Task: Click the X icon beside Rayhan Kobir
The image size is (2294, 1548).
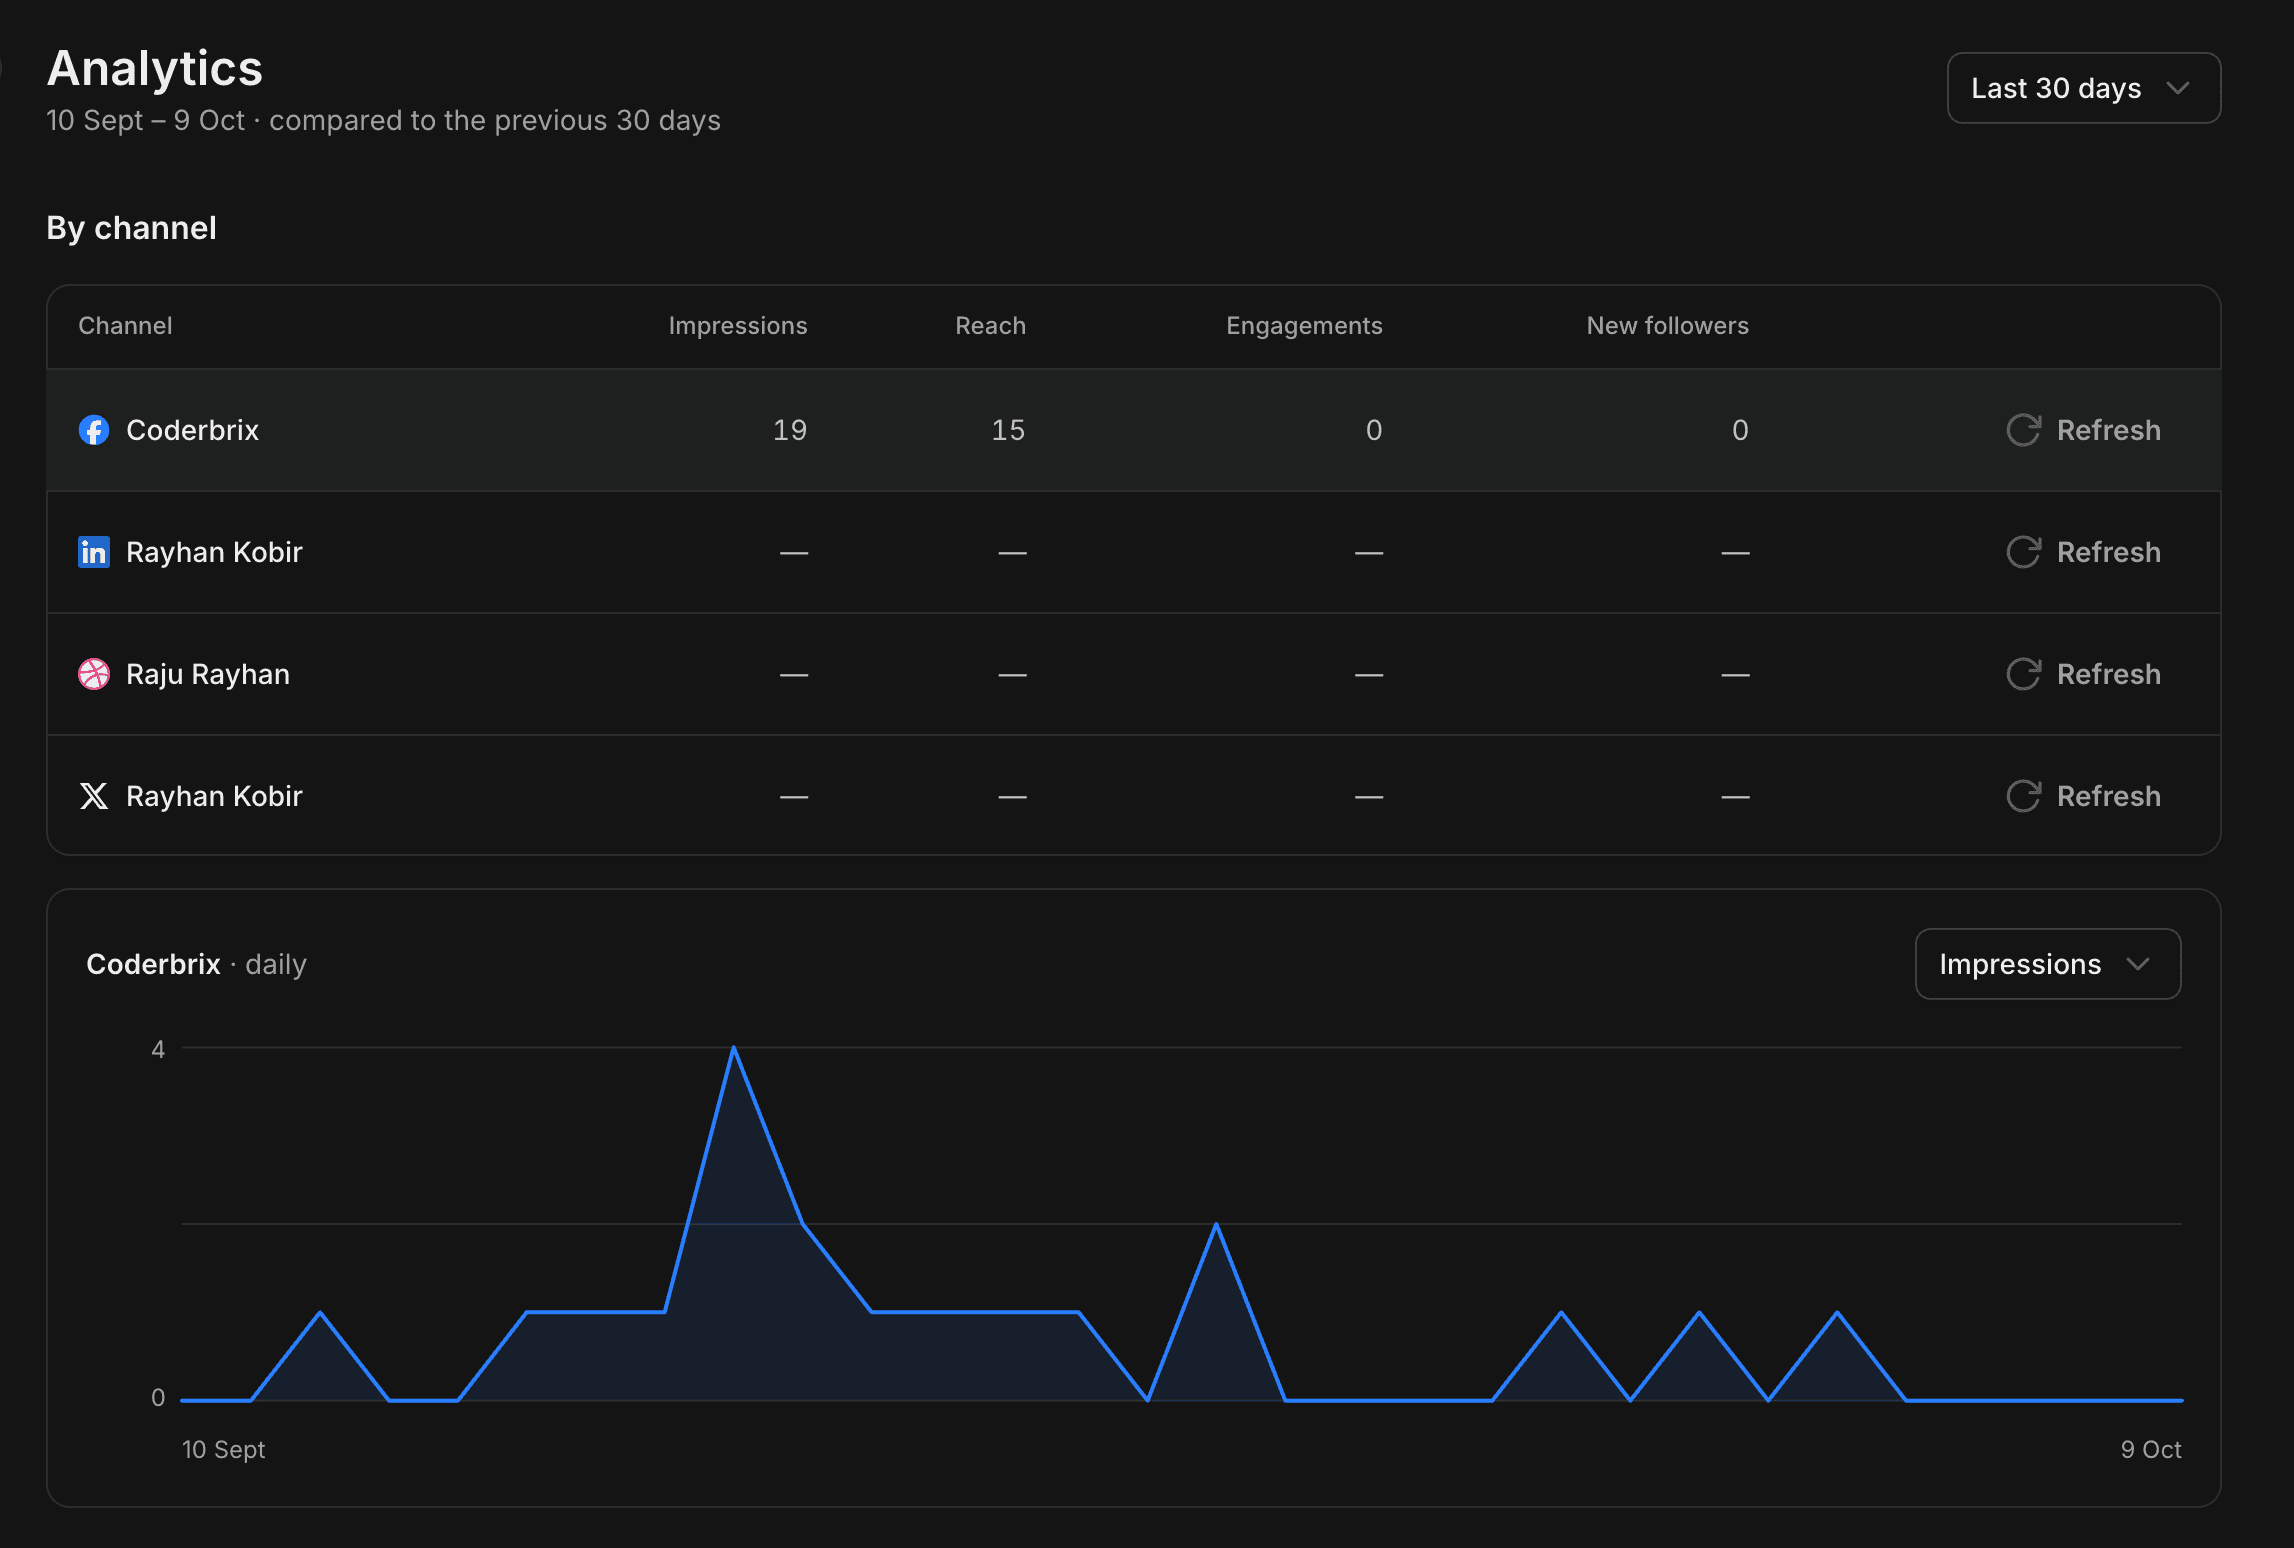Action: [94, 796]
